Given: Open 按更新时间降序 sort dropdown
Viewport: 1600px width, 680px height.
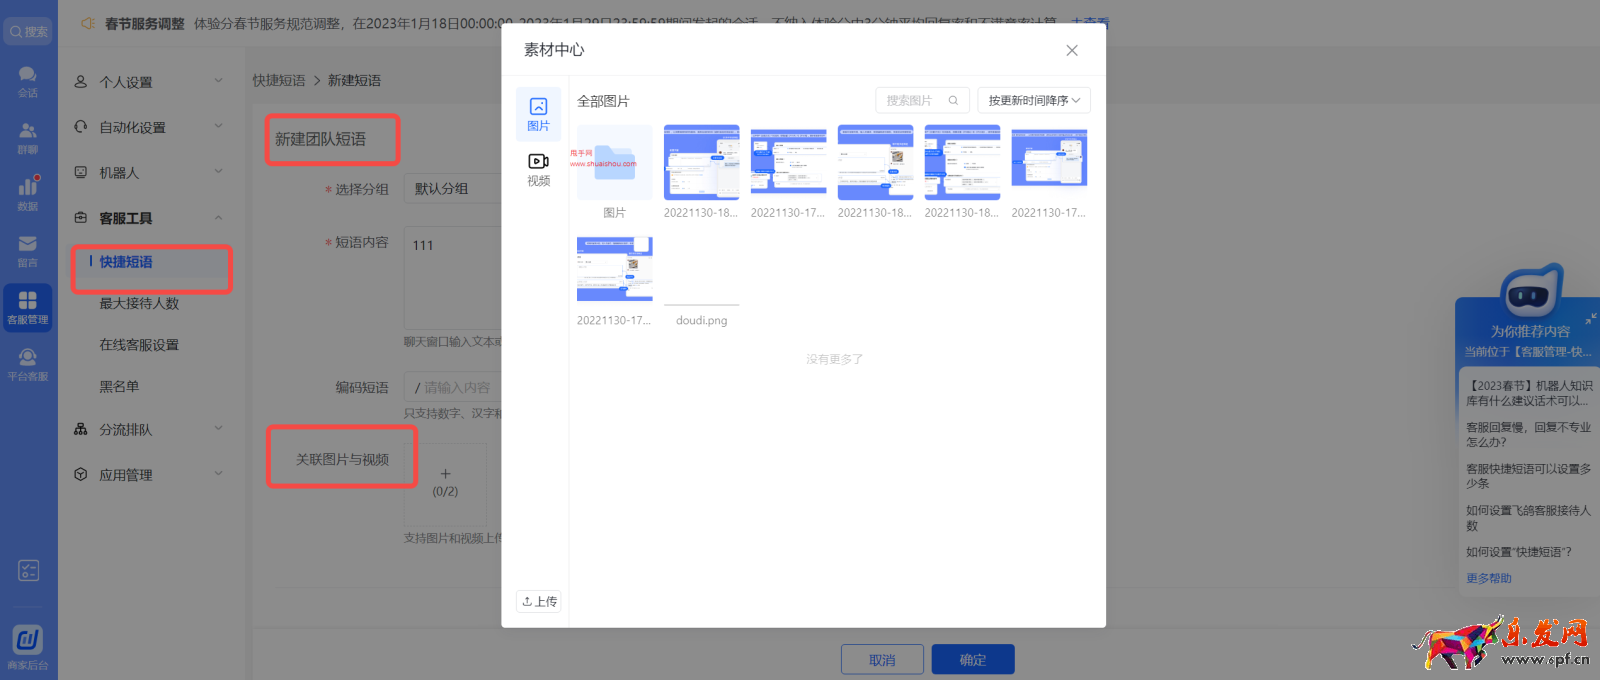Looking at the screenshot, I should click(x=1033, y=101).
